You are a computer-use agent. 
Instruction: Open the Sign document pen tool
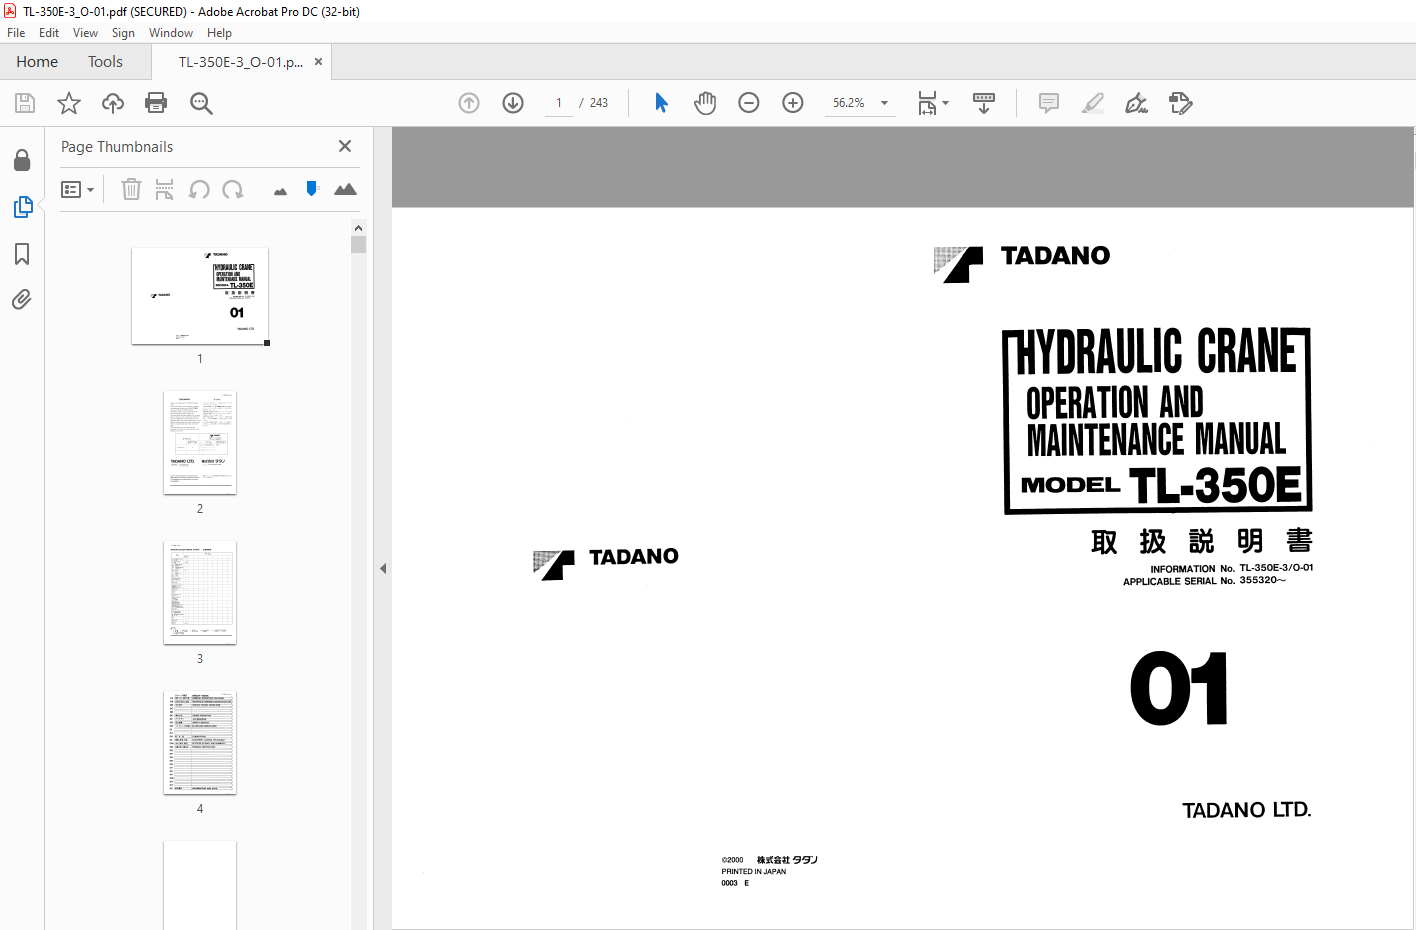click(x=1137, y=103)
